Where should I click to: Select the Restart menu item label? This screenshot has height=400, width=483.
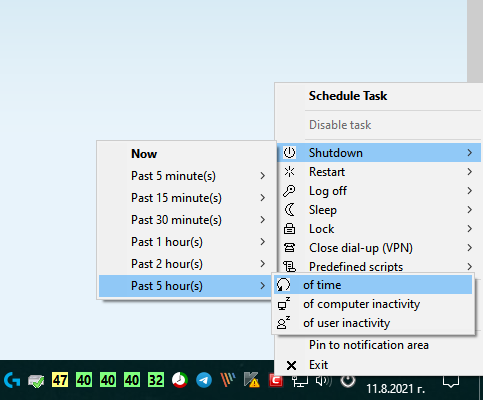327,172
